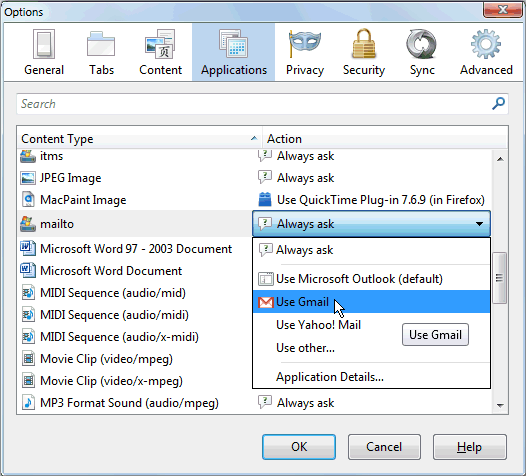Click the MIDI Sequence (audio/x-midi) icon
This screenshot has height=476, width=526.
point(28,337)
